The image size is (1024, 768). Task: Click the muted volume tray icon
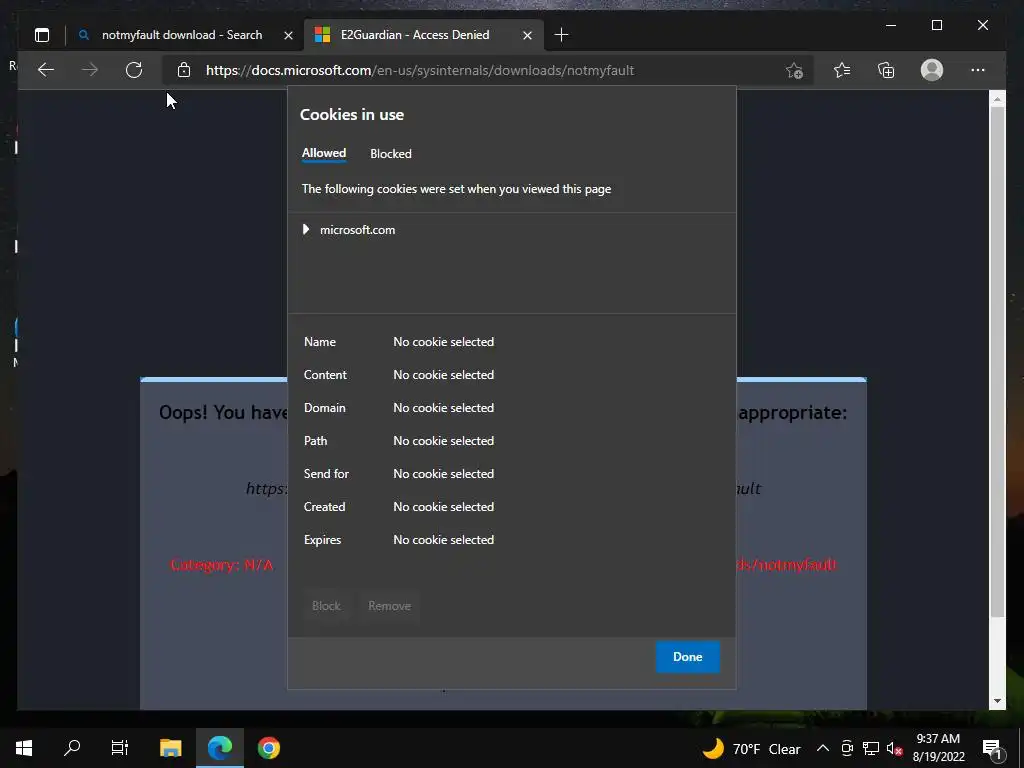894,748
